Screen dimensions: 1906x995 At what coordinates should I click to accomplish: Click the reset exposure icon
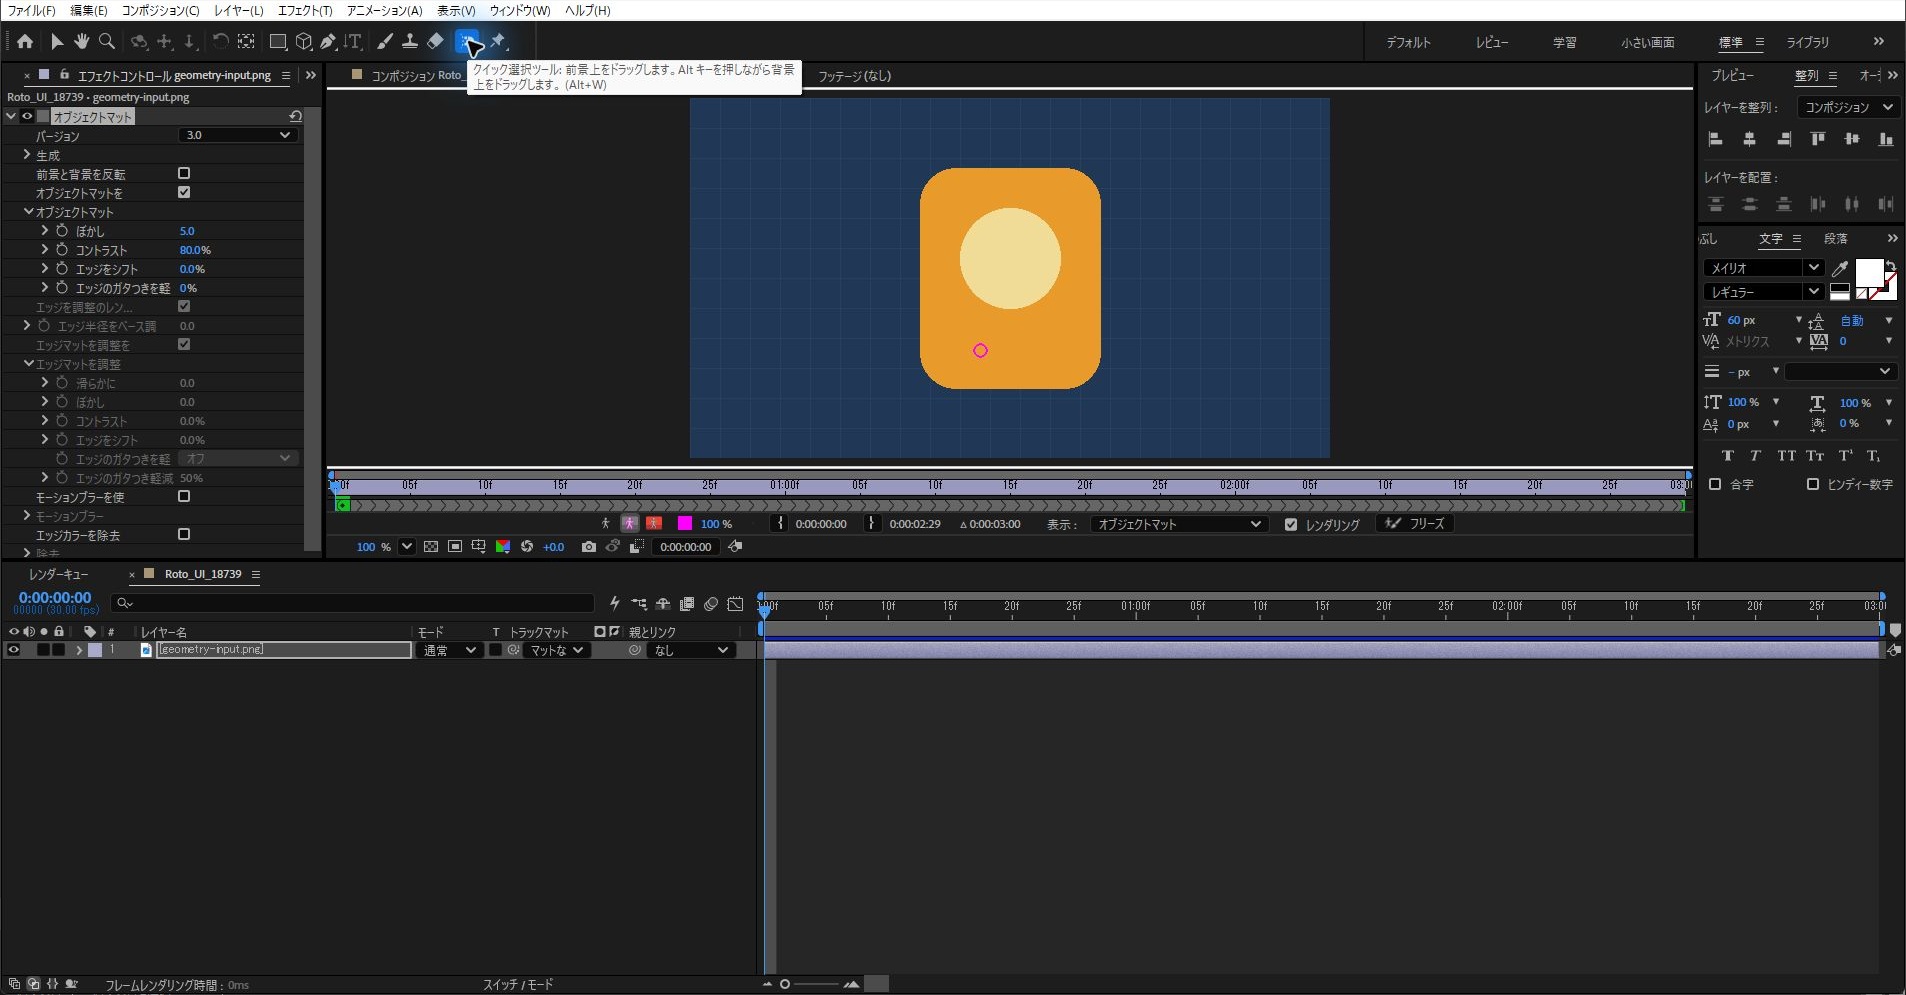(x=527, y=547)
